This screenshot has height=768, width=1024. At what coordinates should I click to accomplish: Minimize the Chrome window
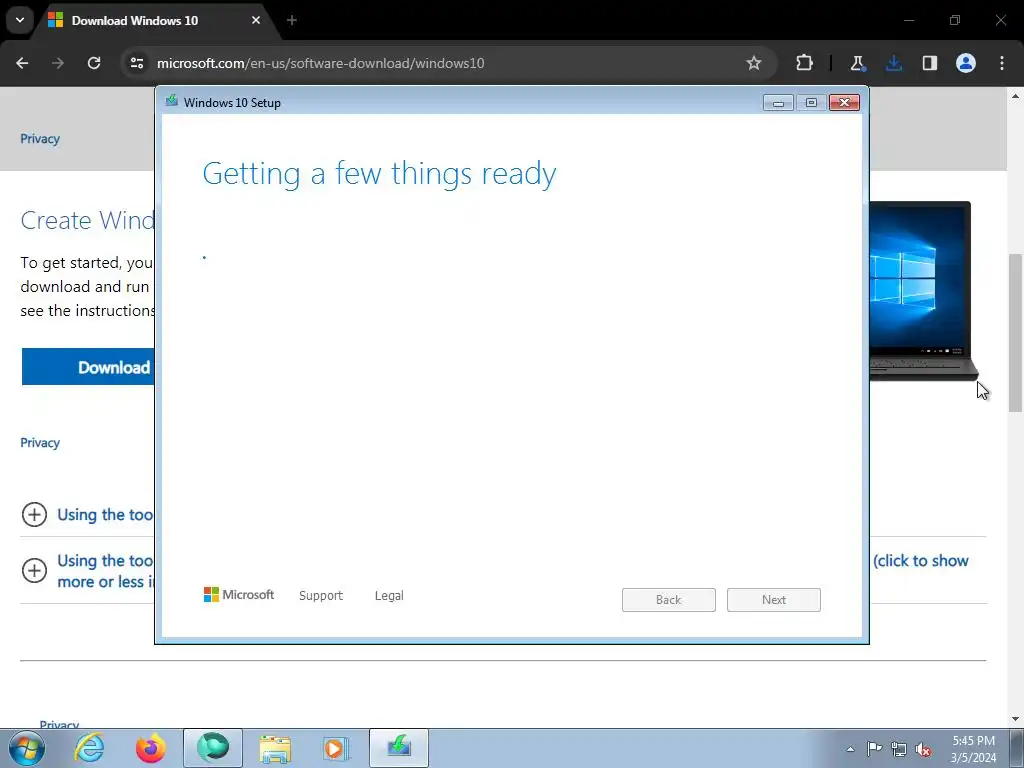click(909, 20)
